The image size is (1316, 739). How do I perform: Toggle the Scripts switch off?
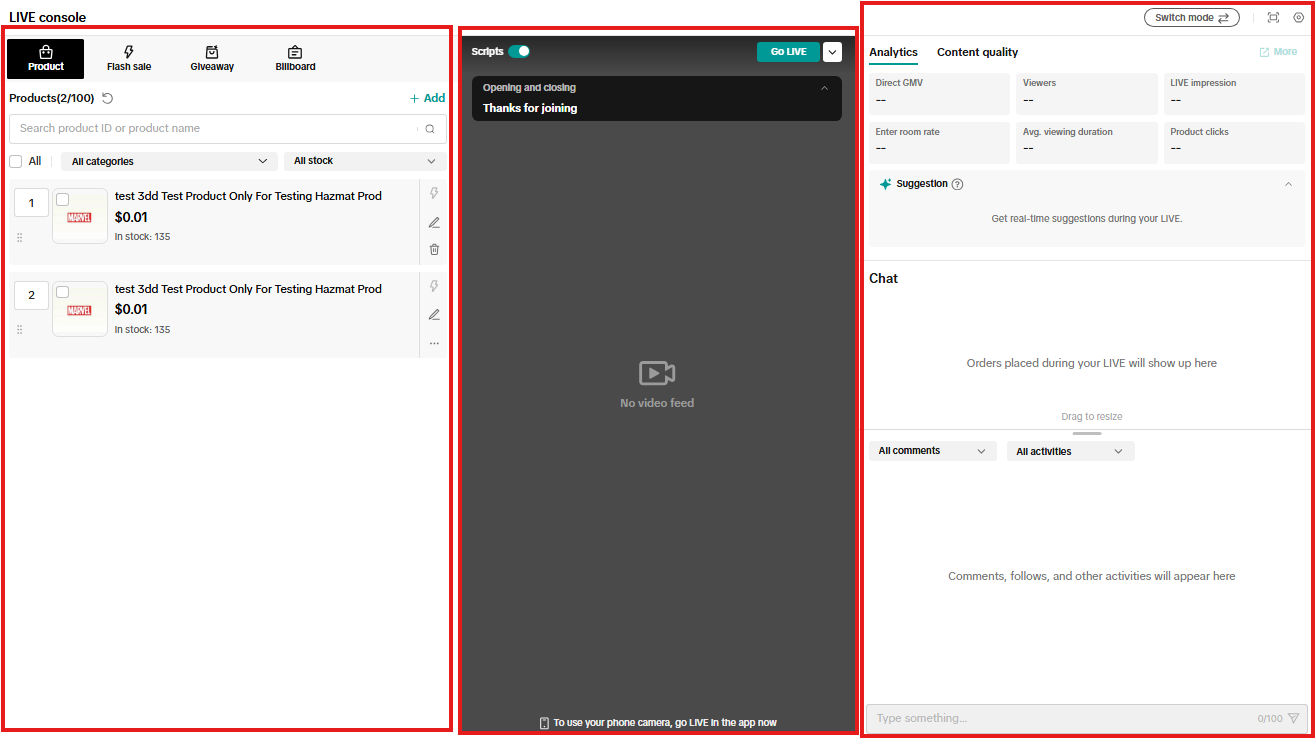pos(519,51)
